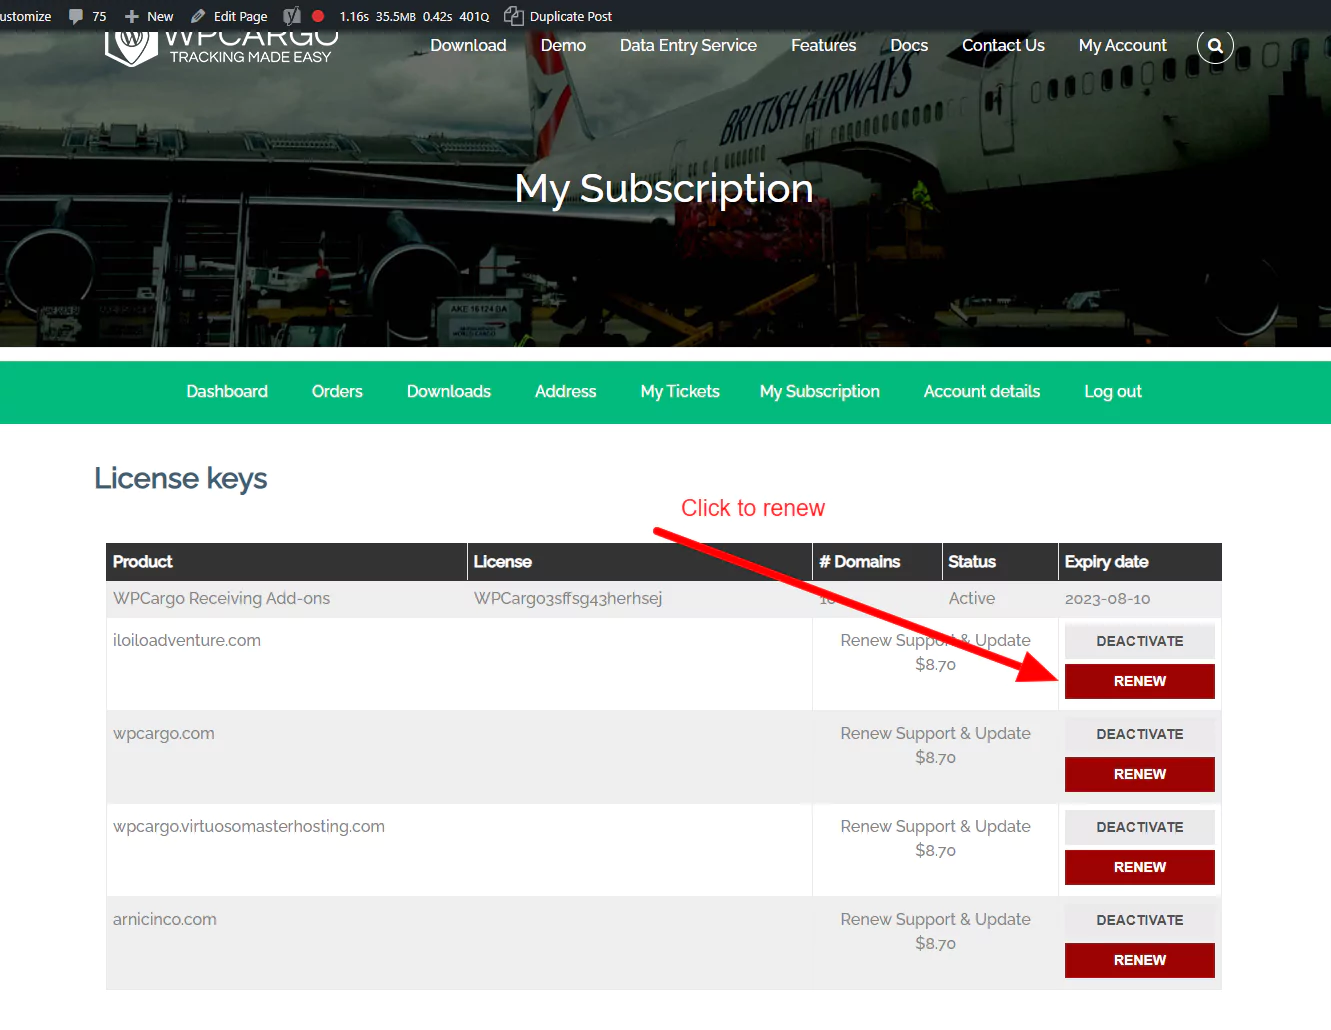This screenshot has width=1331, height=1030.
Task: Switch to the Dashboard tab
Action: 227,392
